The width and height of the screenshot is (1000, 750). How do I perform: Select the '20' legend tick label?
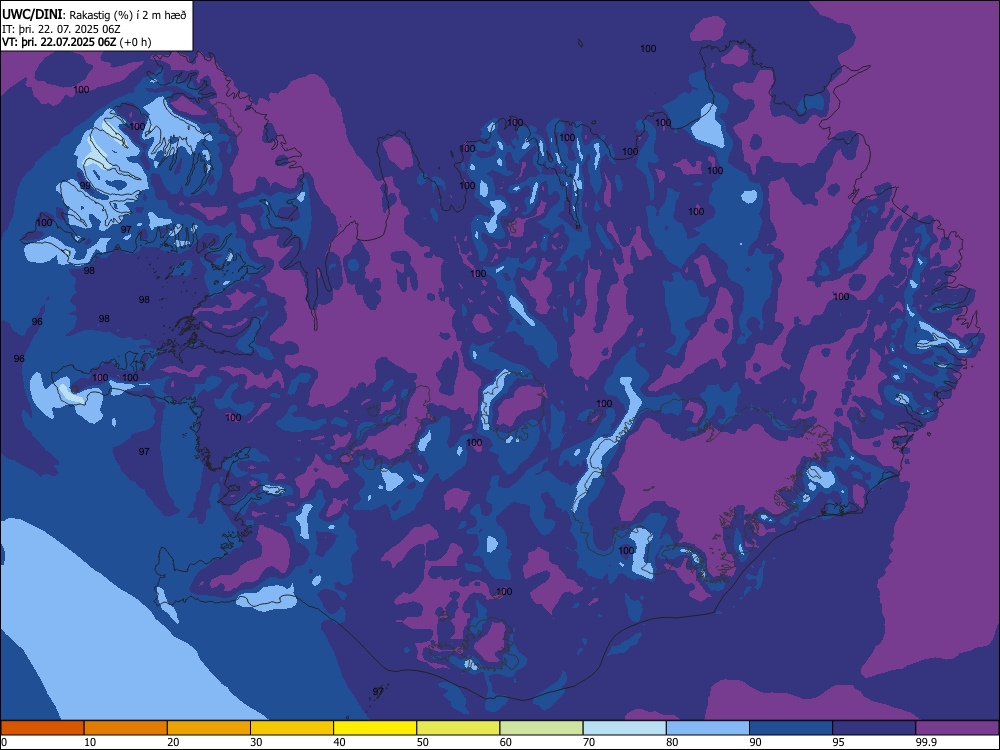pyautogui.click(x=173, y=742)
